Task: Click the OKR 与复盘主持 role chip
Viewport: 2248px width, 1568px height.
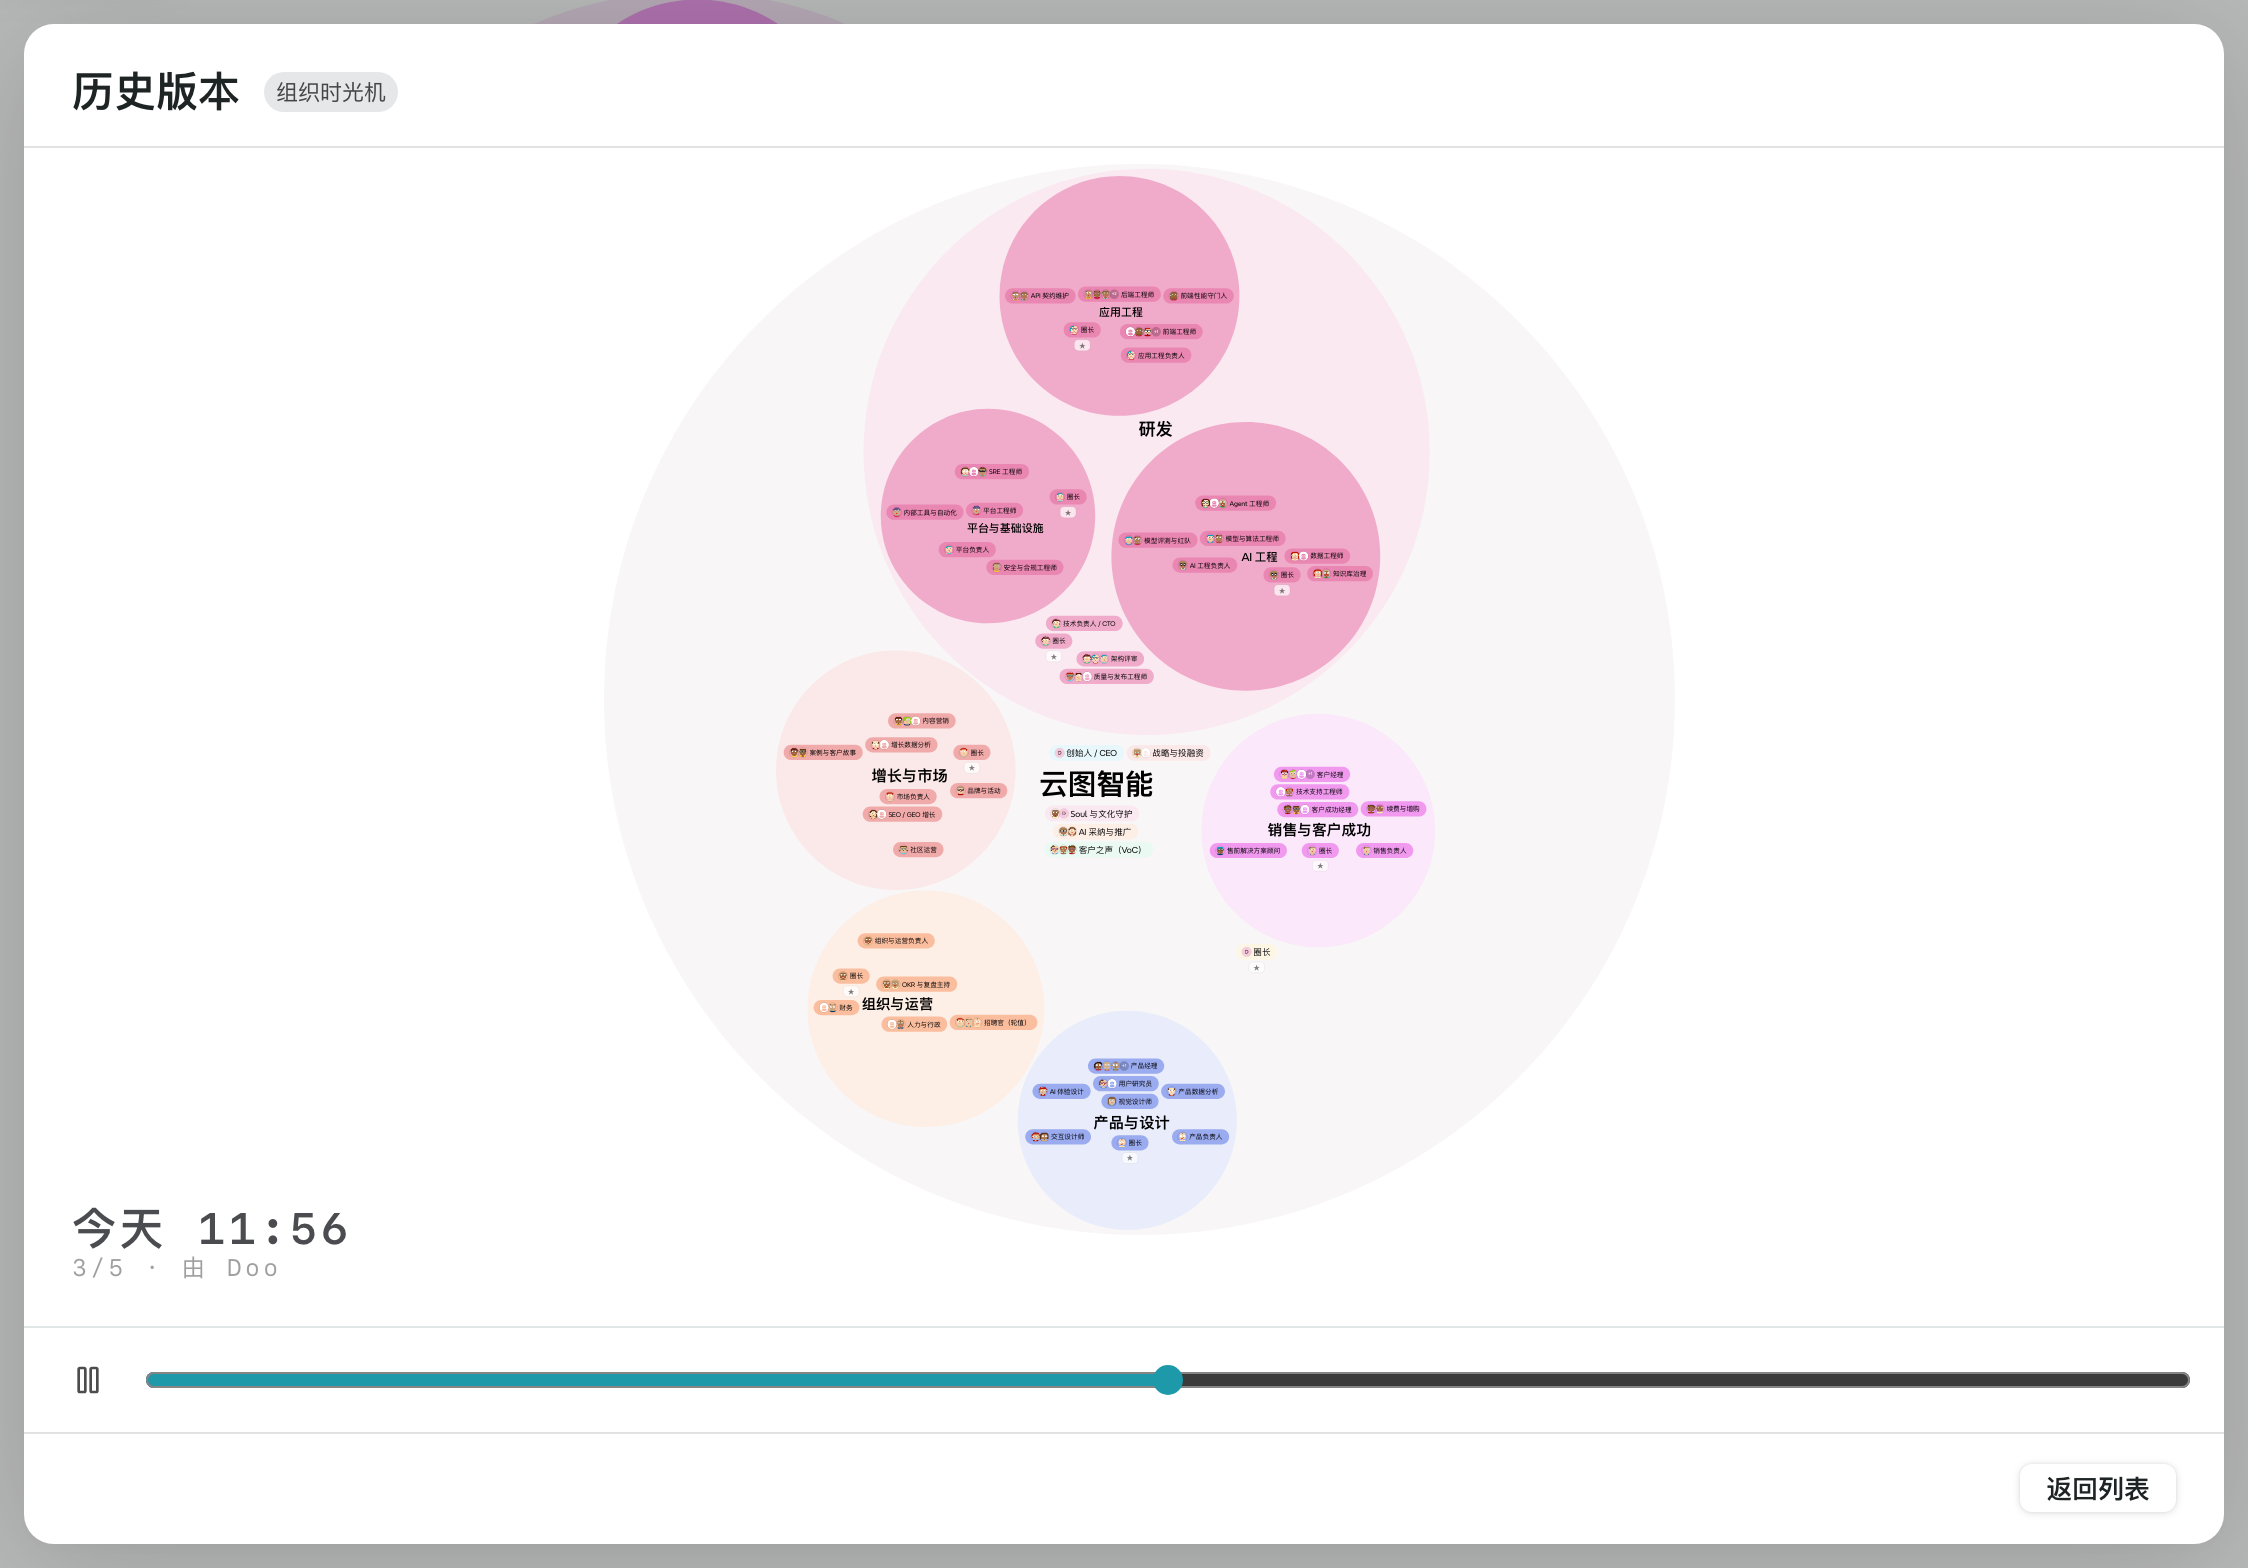Action: [x=917, y=985]
